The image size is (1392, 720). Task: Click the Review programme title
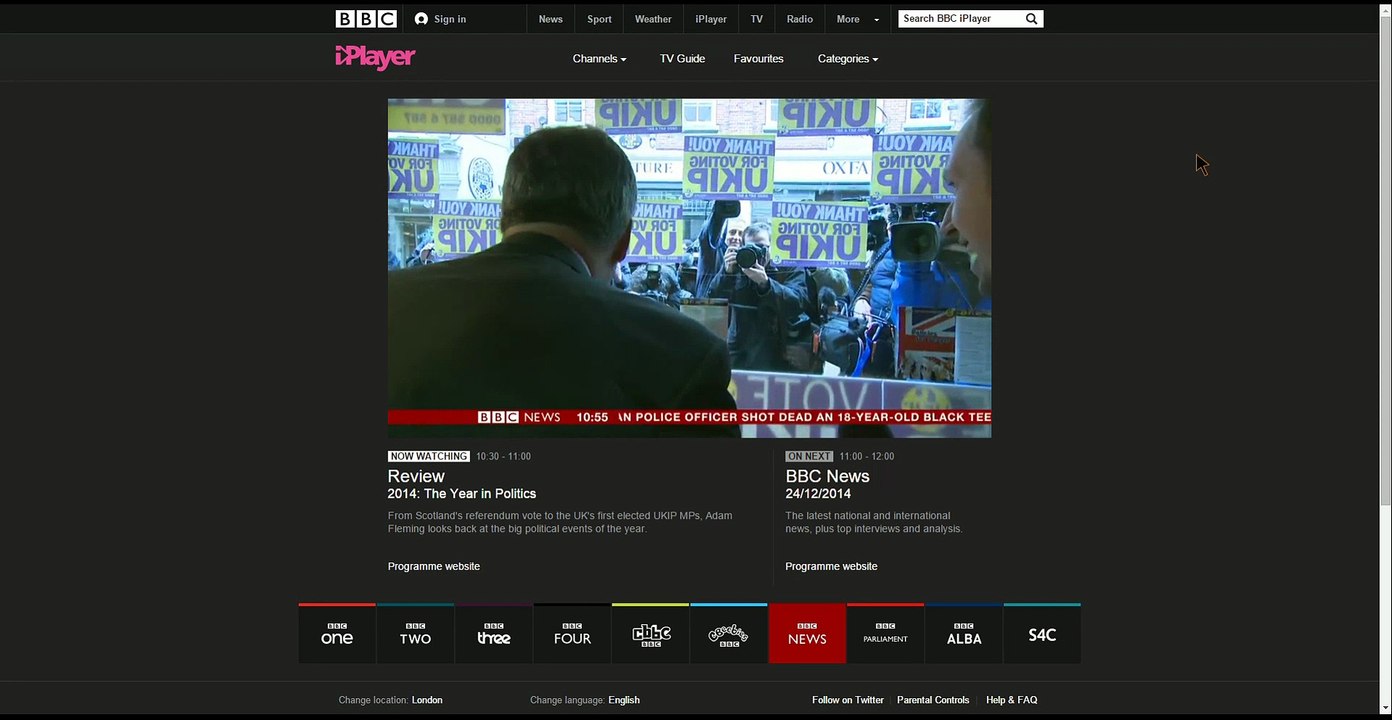416,476
